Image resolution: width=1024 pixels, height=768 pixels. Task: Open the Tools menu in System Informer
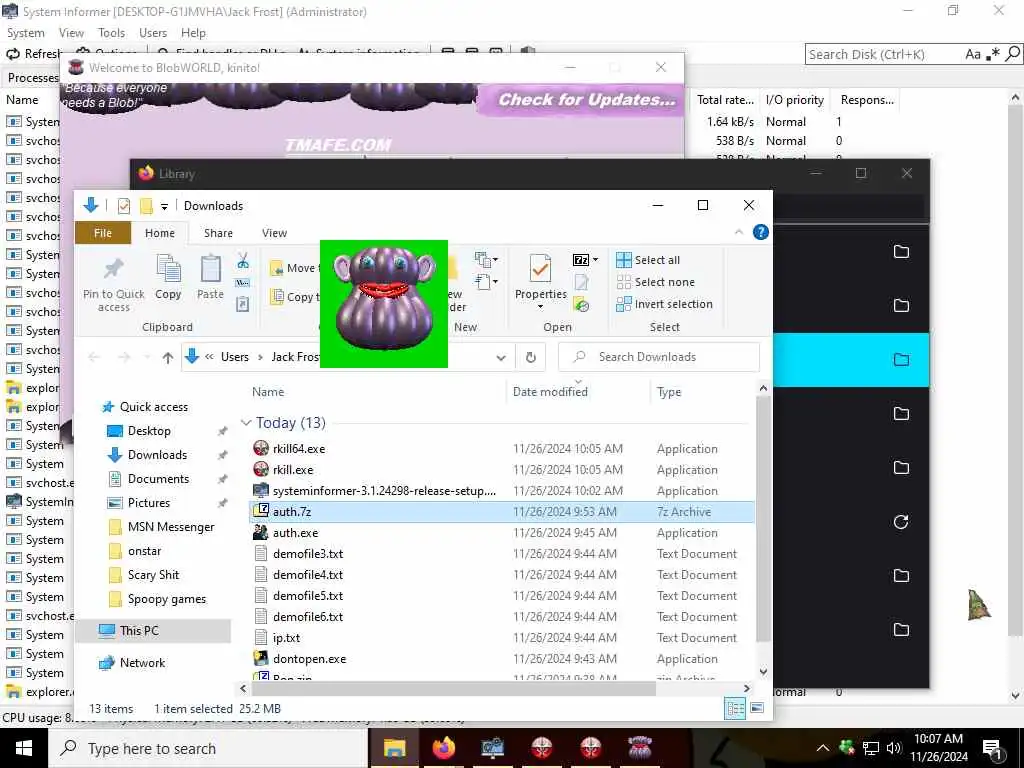[111, 33]
